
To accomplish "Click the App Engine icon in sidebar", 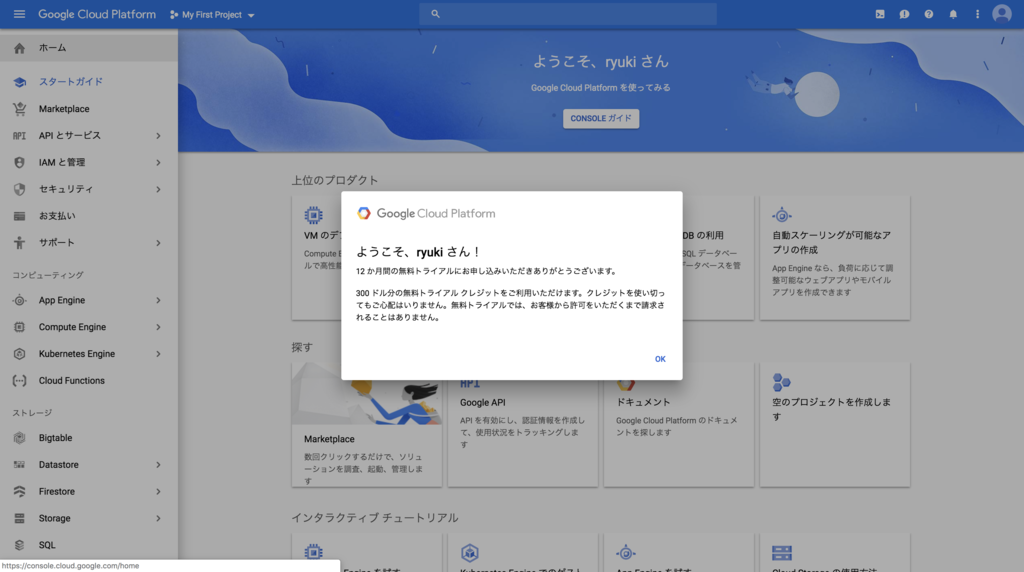I will 20,300.
